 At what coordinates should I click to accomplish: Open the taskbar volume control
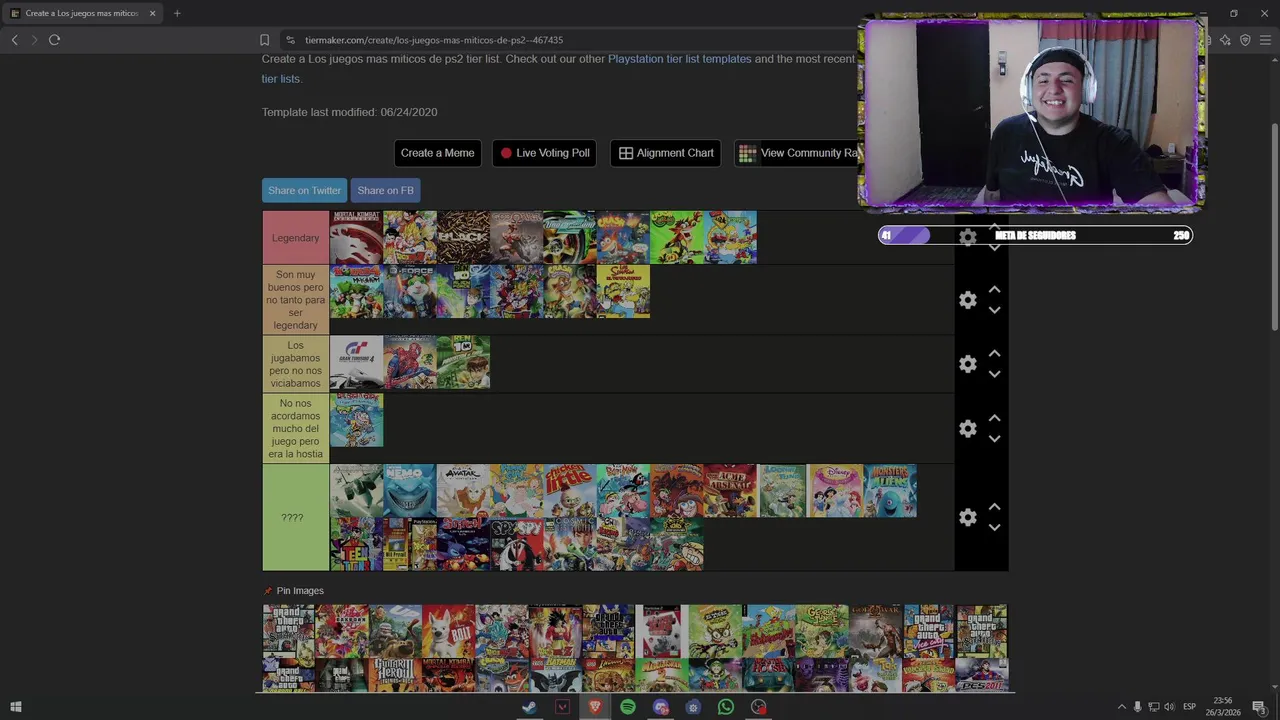(1169, 707)
